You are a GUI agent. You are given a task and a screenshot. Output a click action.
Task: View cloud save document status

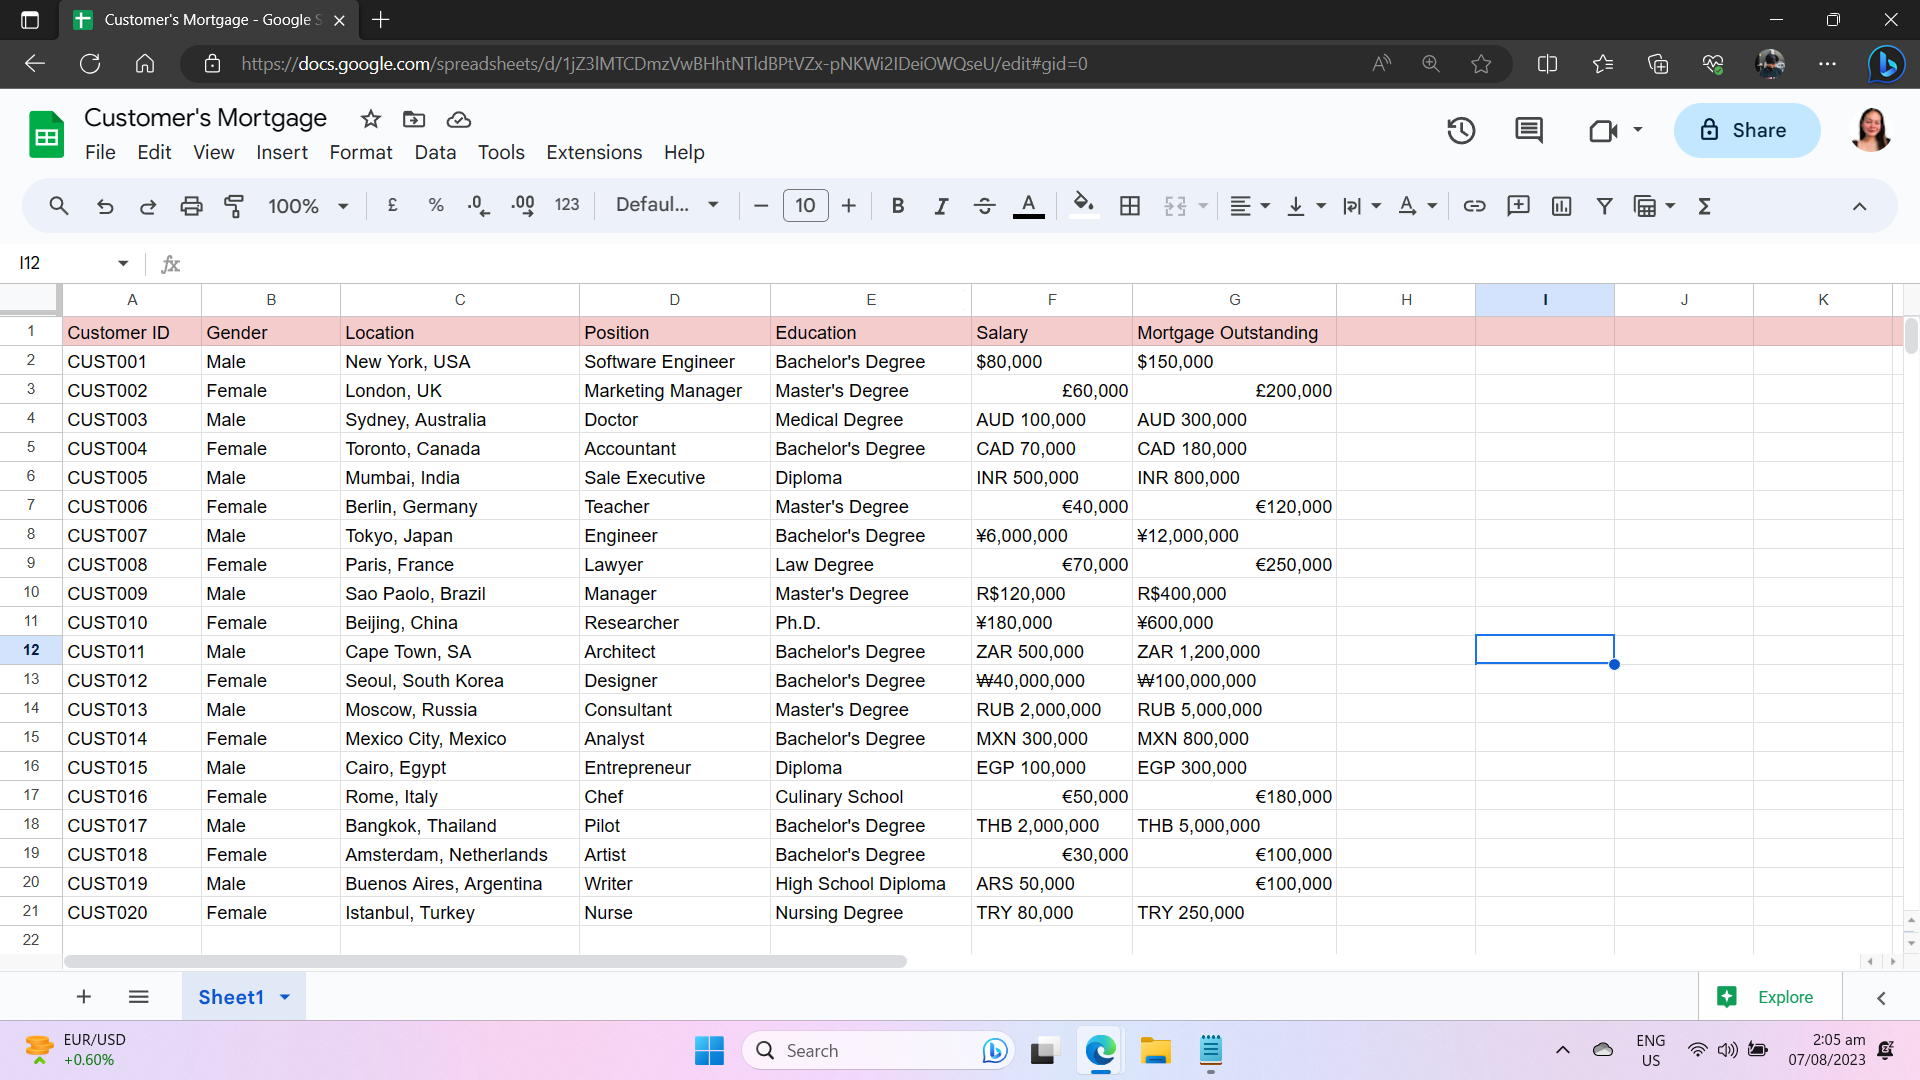tap(459, 119)
